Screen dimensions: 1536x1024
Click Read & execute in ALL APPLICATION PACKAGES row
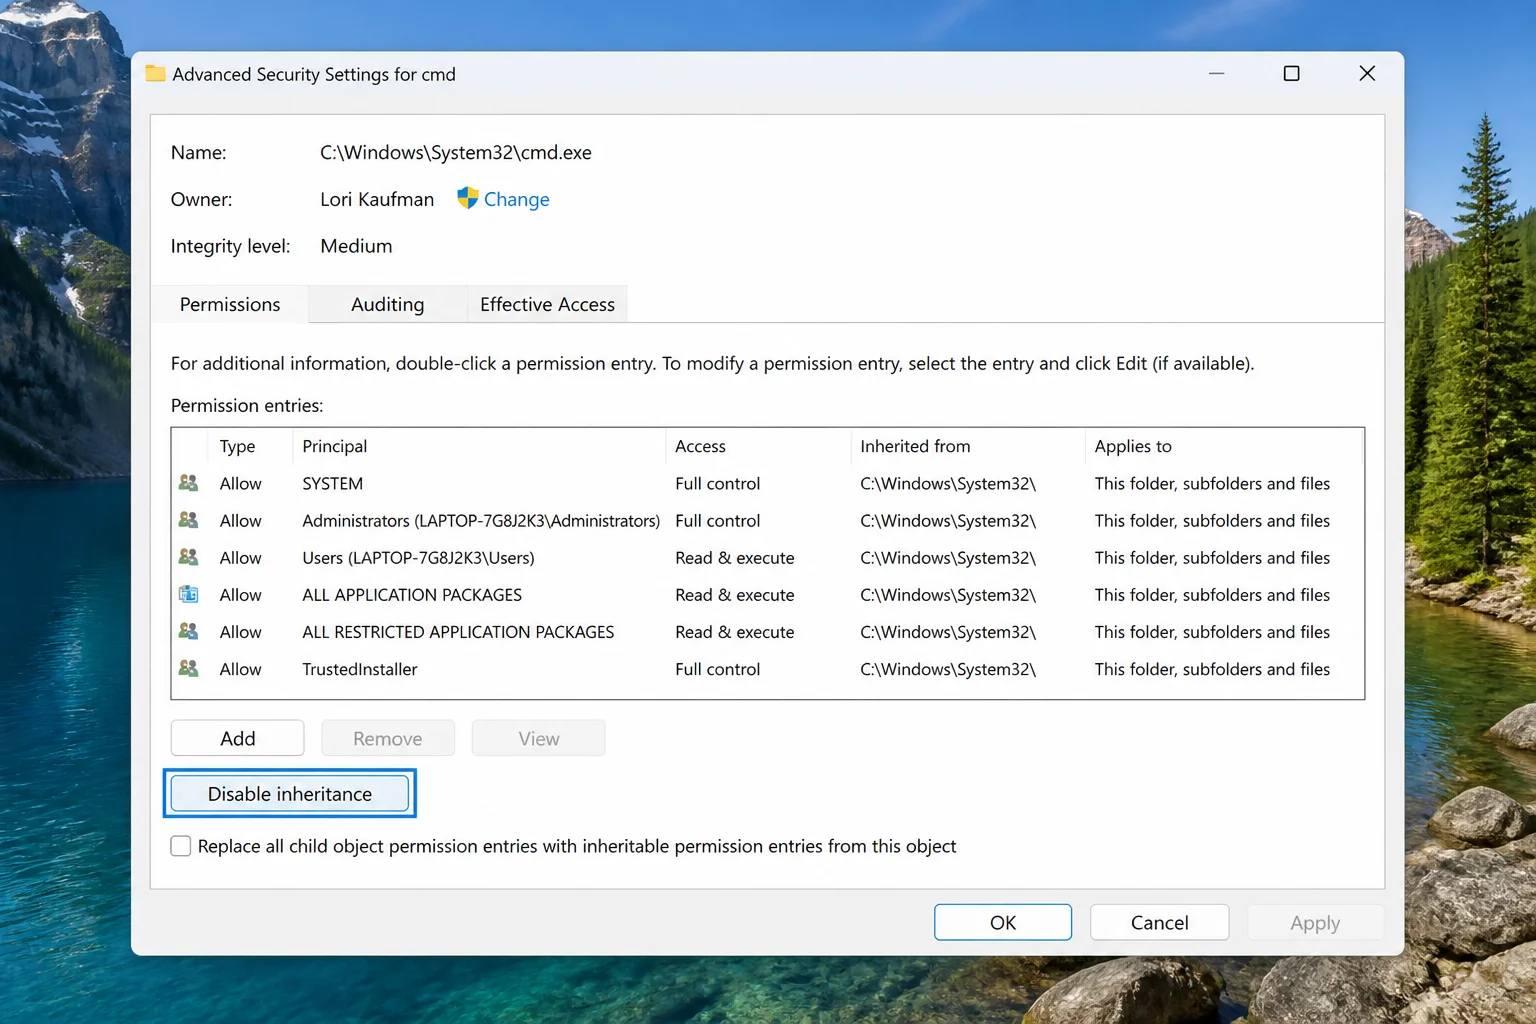pos(734,594)
